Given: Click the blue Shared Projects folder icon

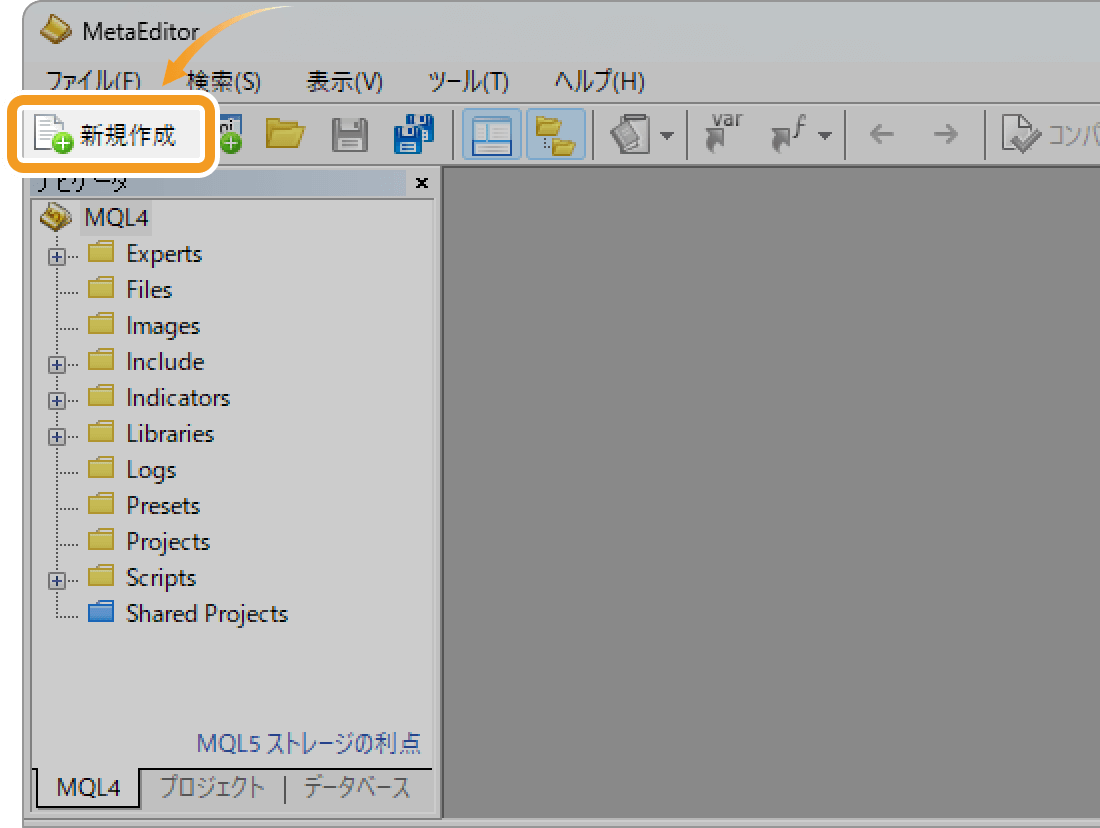Looking at the screenshot, I should coord(101,611).
